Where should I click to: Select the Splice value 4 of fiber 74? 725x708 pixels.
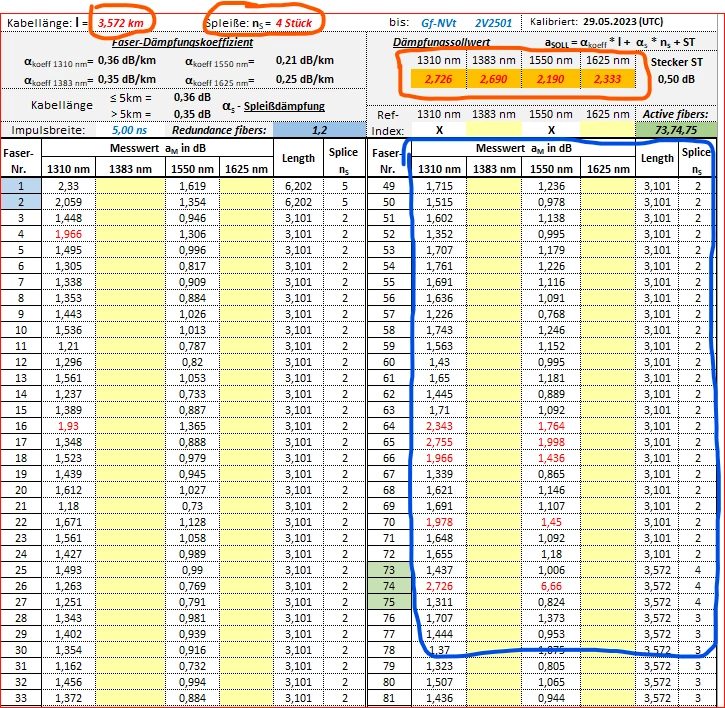point(697,586)
